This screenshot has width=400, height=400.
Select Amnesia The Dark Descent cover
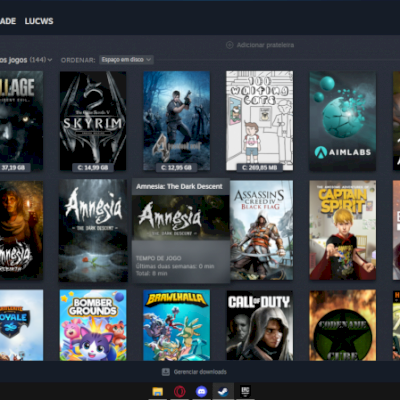(93, 230)
